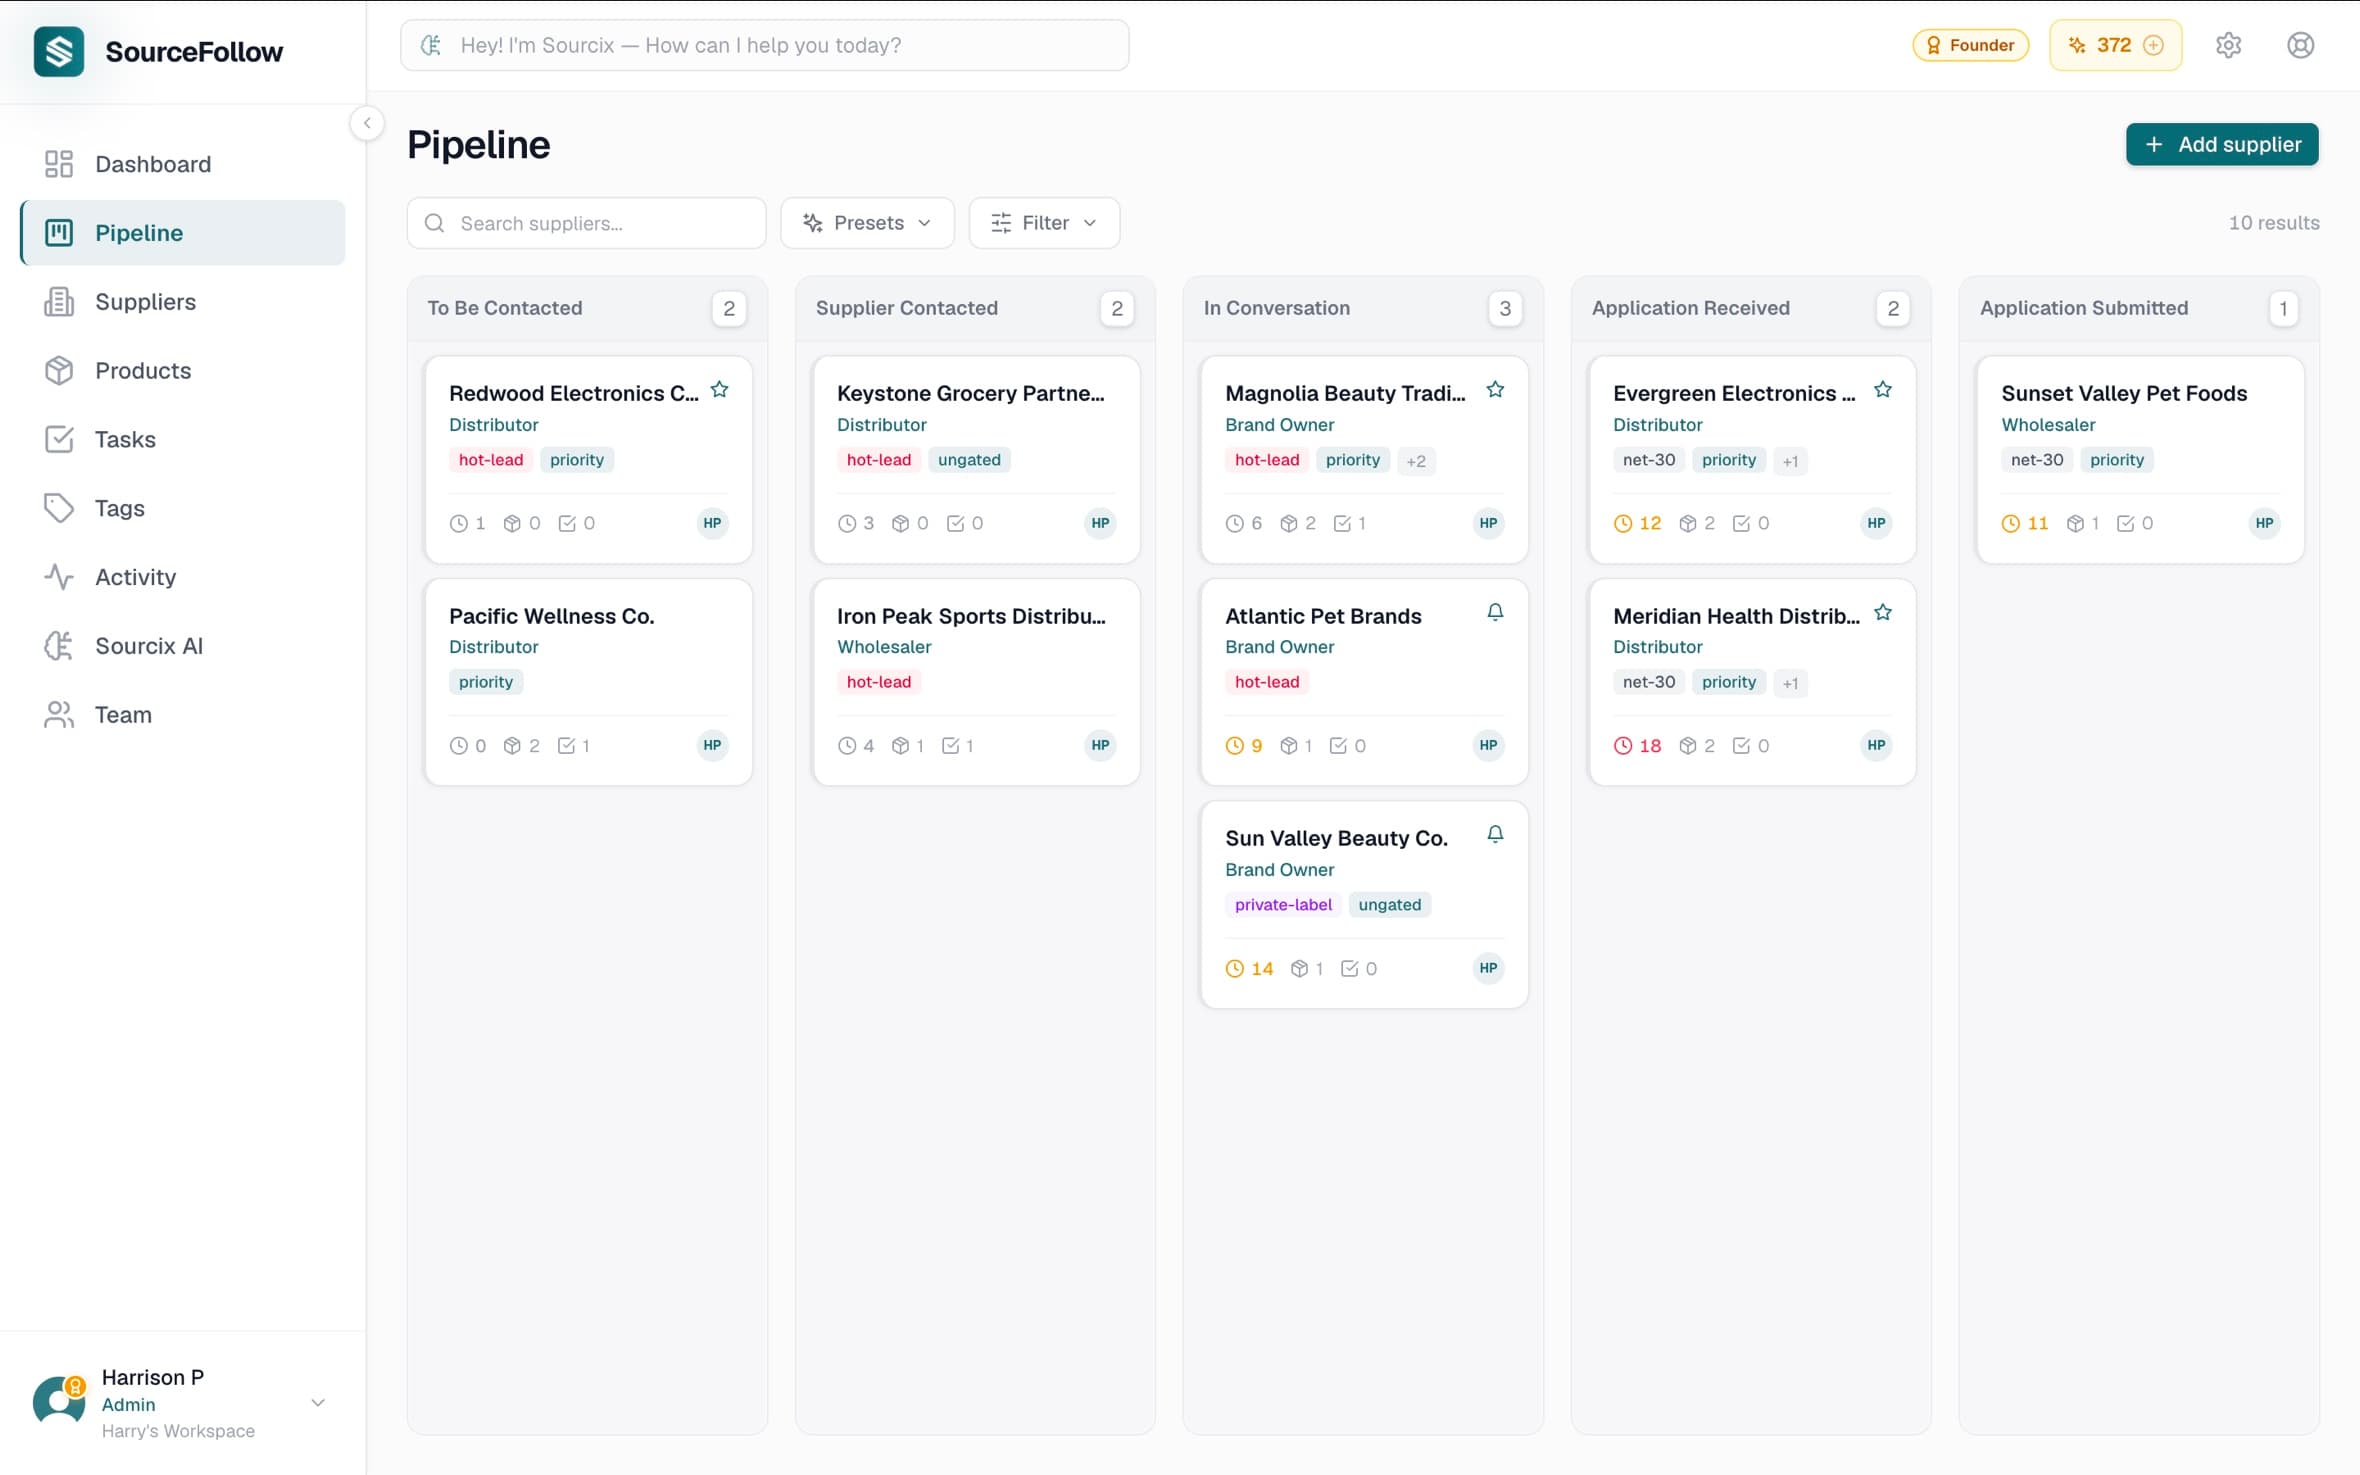Open the Dashboard from the sidebar

pos(152,163)
